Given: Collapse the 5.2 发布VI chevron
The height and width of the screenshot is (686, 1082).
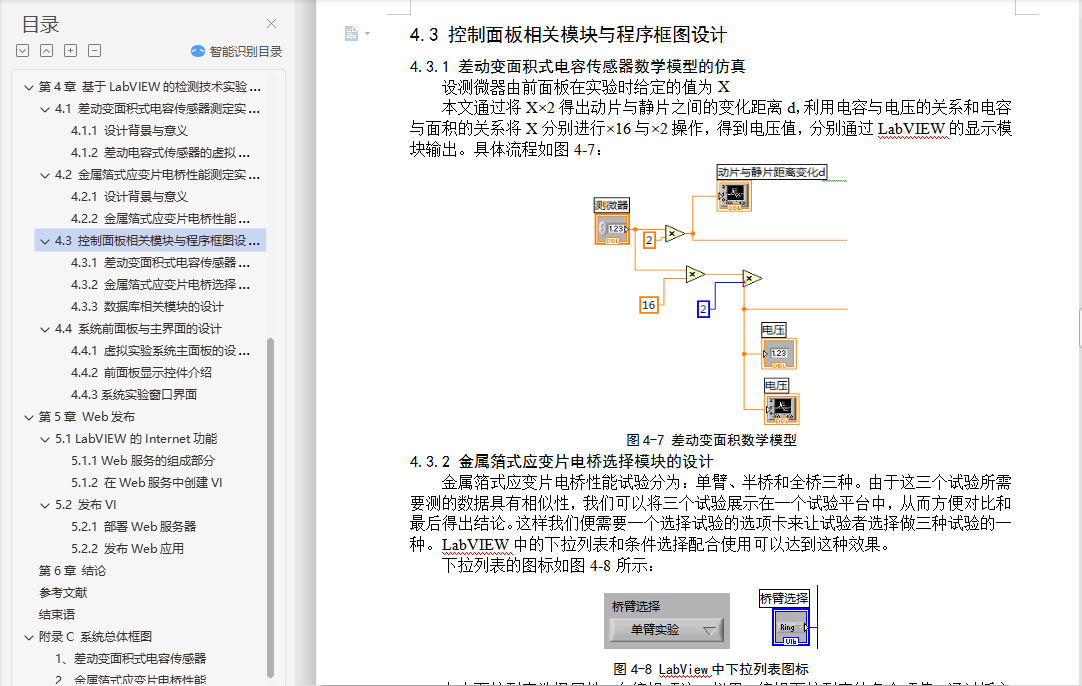Looking at the screenshot, I should 45,505.
